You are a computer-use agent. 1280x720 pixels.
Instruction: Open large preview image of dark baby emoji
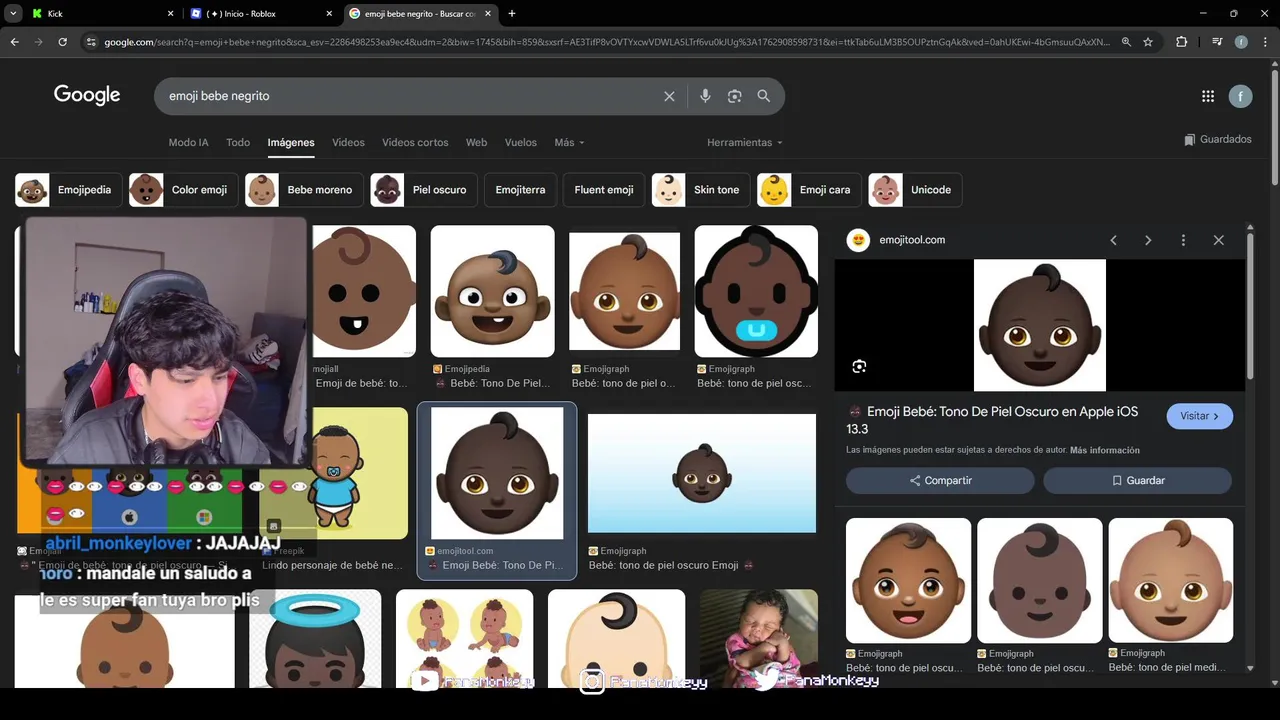pyautogui.click(x=1040, y=325)
